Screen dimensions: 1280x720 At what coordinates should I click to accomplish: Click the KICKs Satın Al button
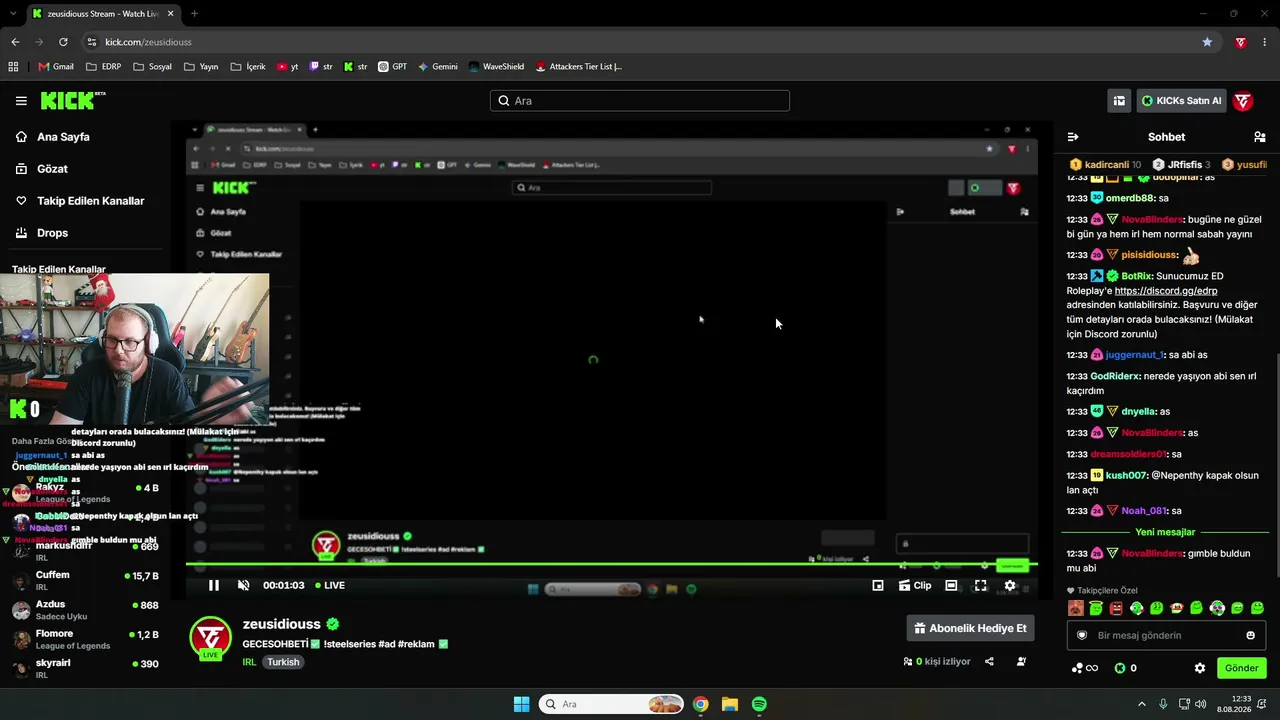pos(1181,101)
